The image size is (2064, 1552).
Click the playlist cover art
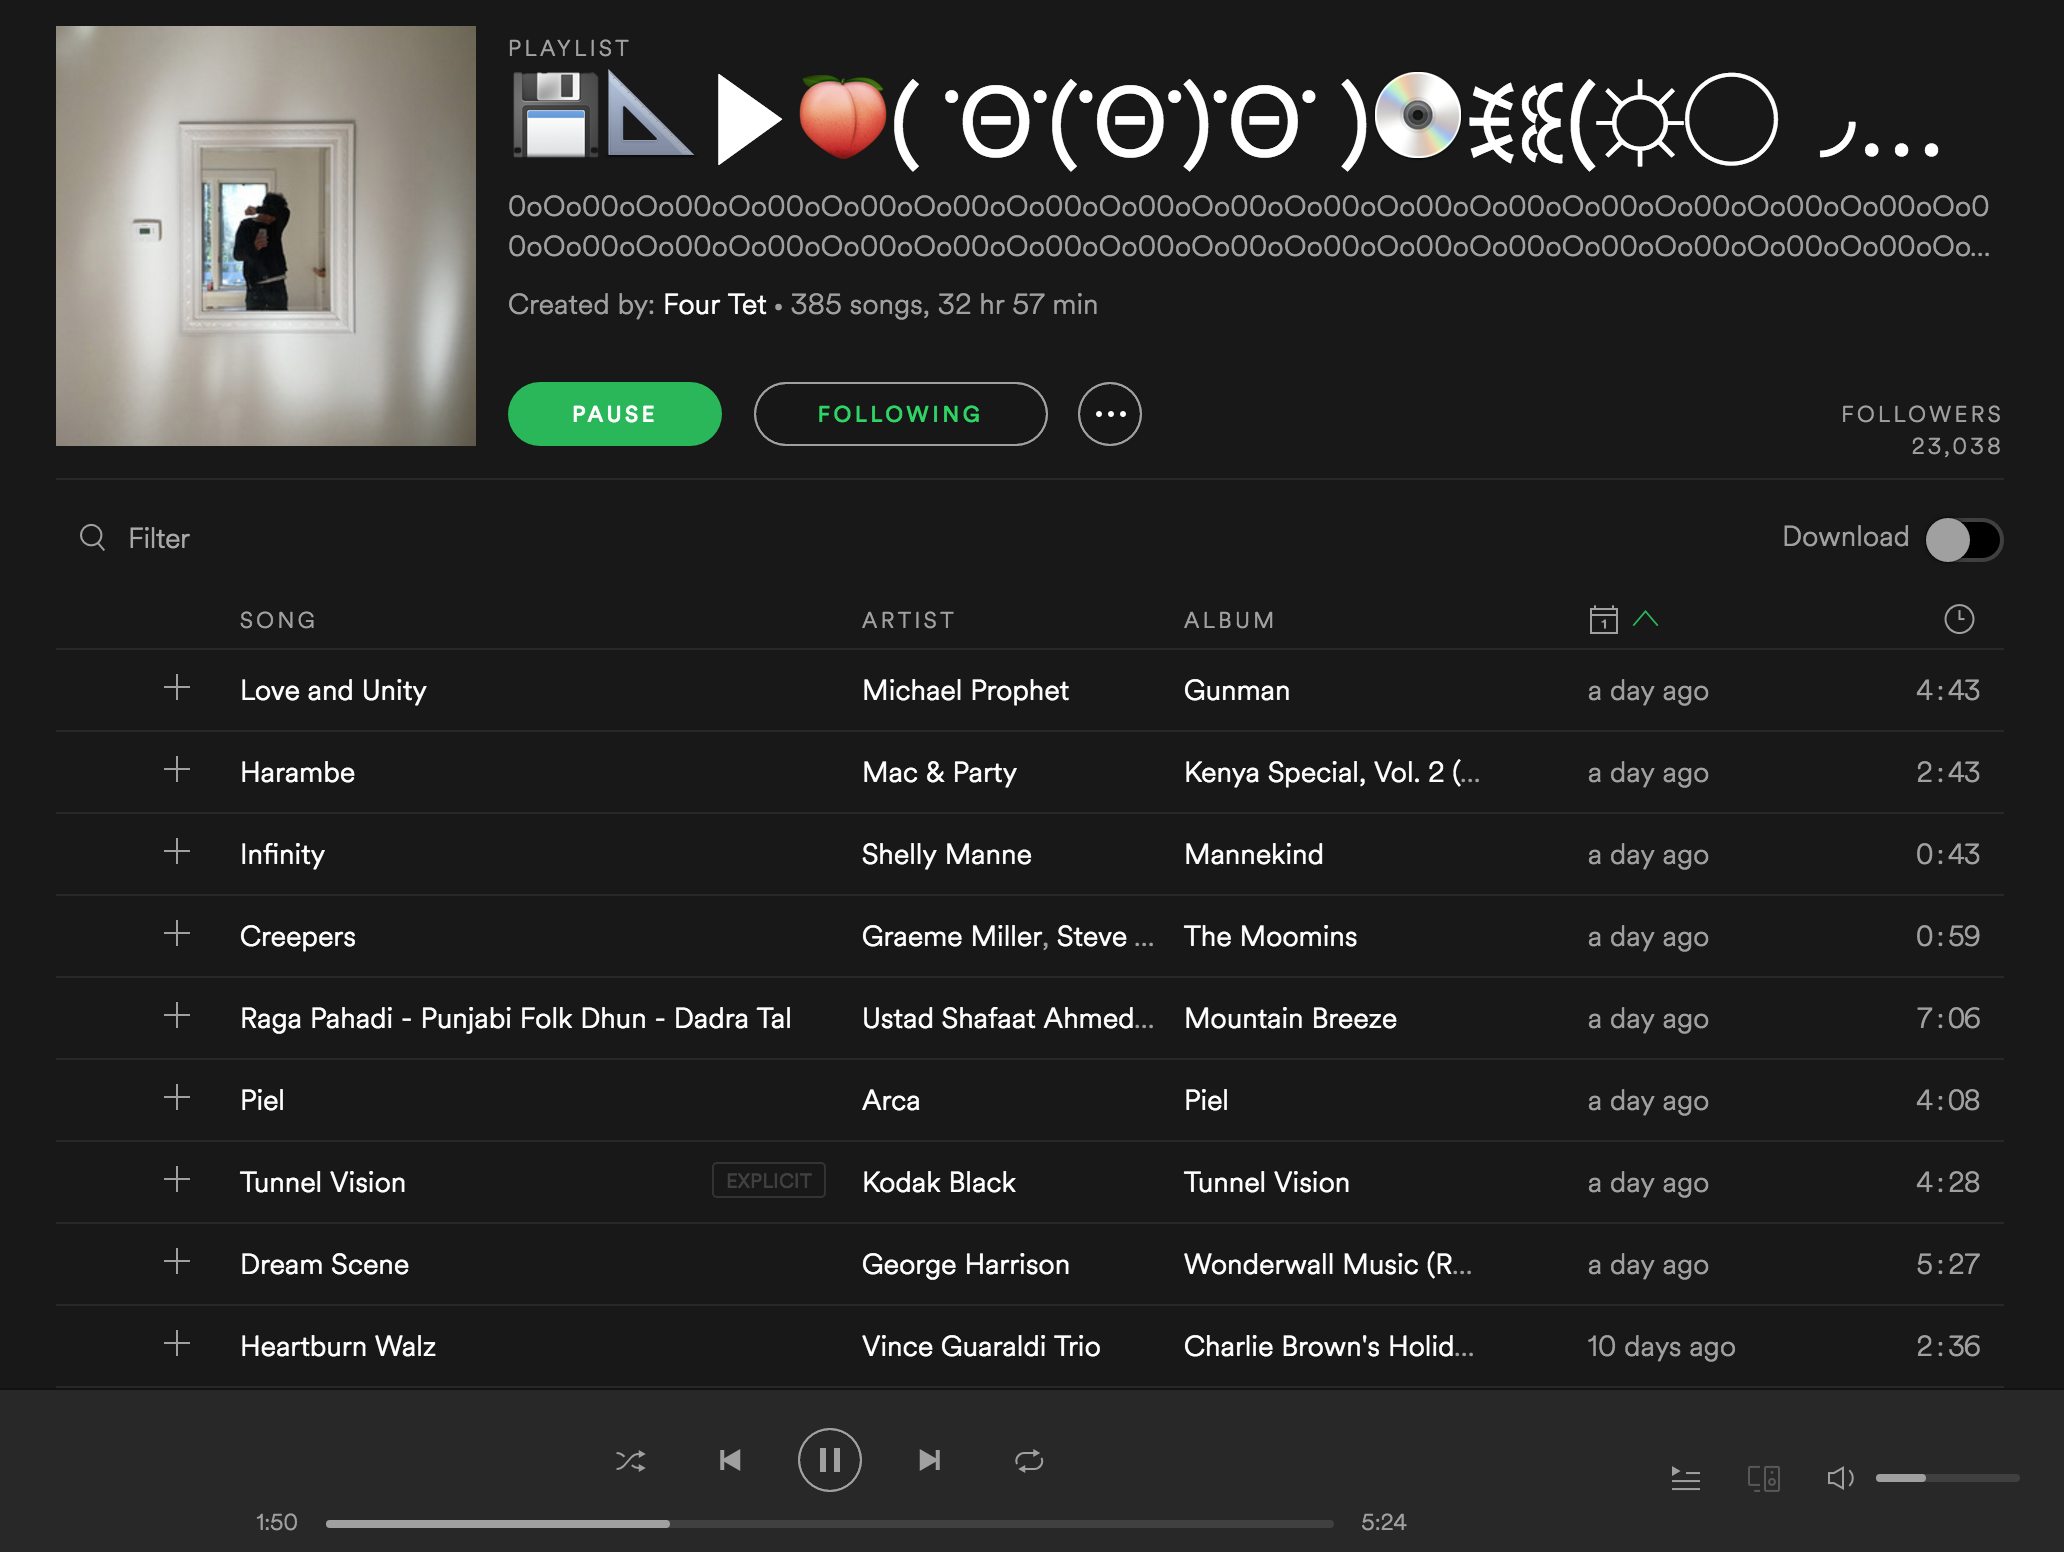coord(266,236)
